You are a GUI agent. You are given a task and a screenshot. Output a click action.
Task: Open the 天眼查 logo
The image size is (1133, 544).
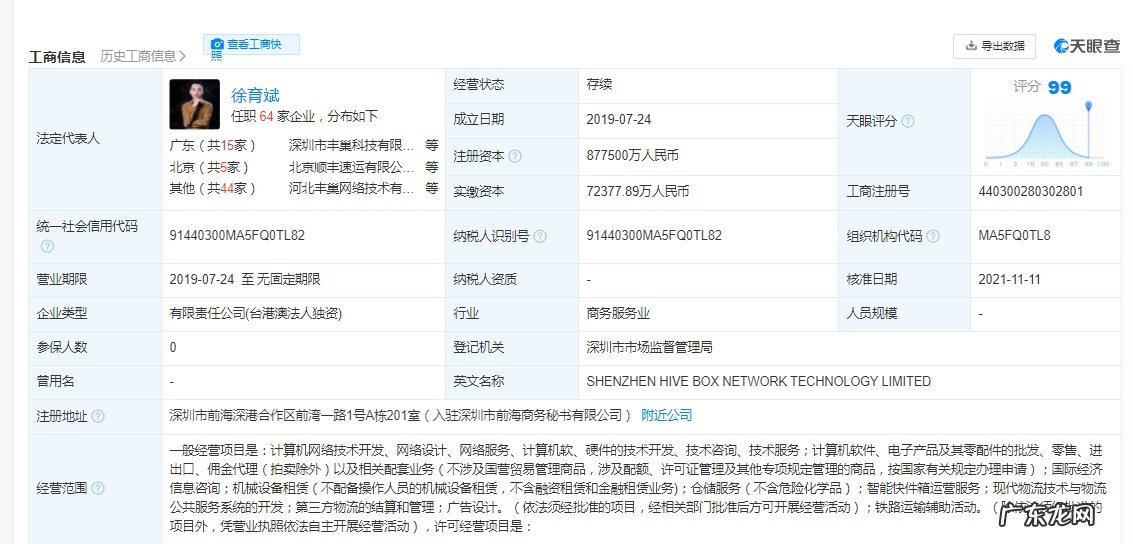point(1086,46)
